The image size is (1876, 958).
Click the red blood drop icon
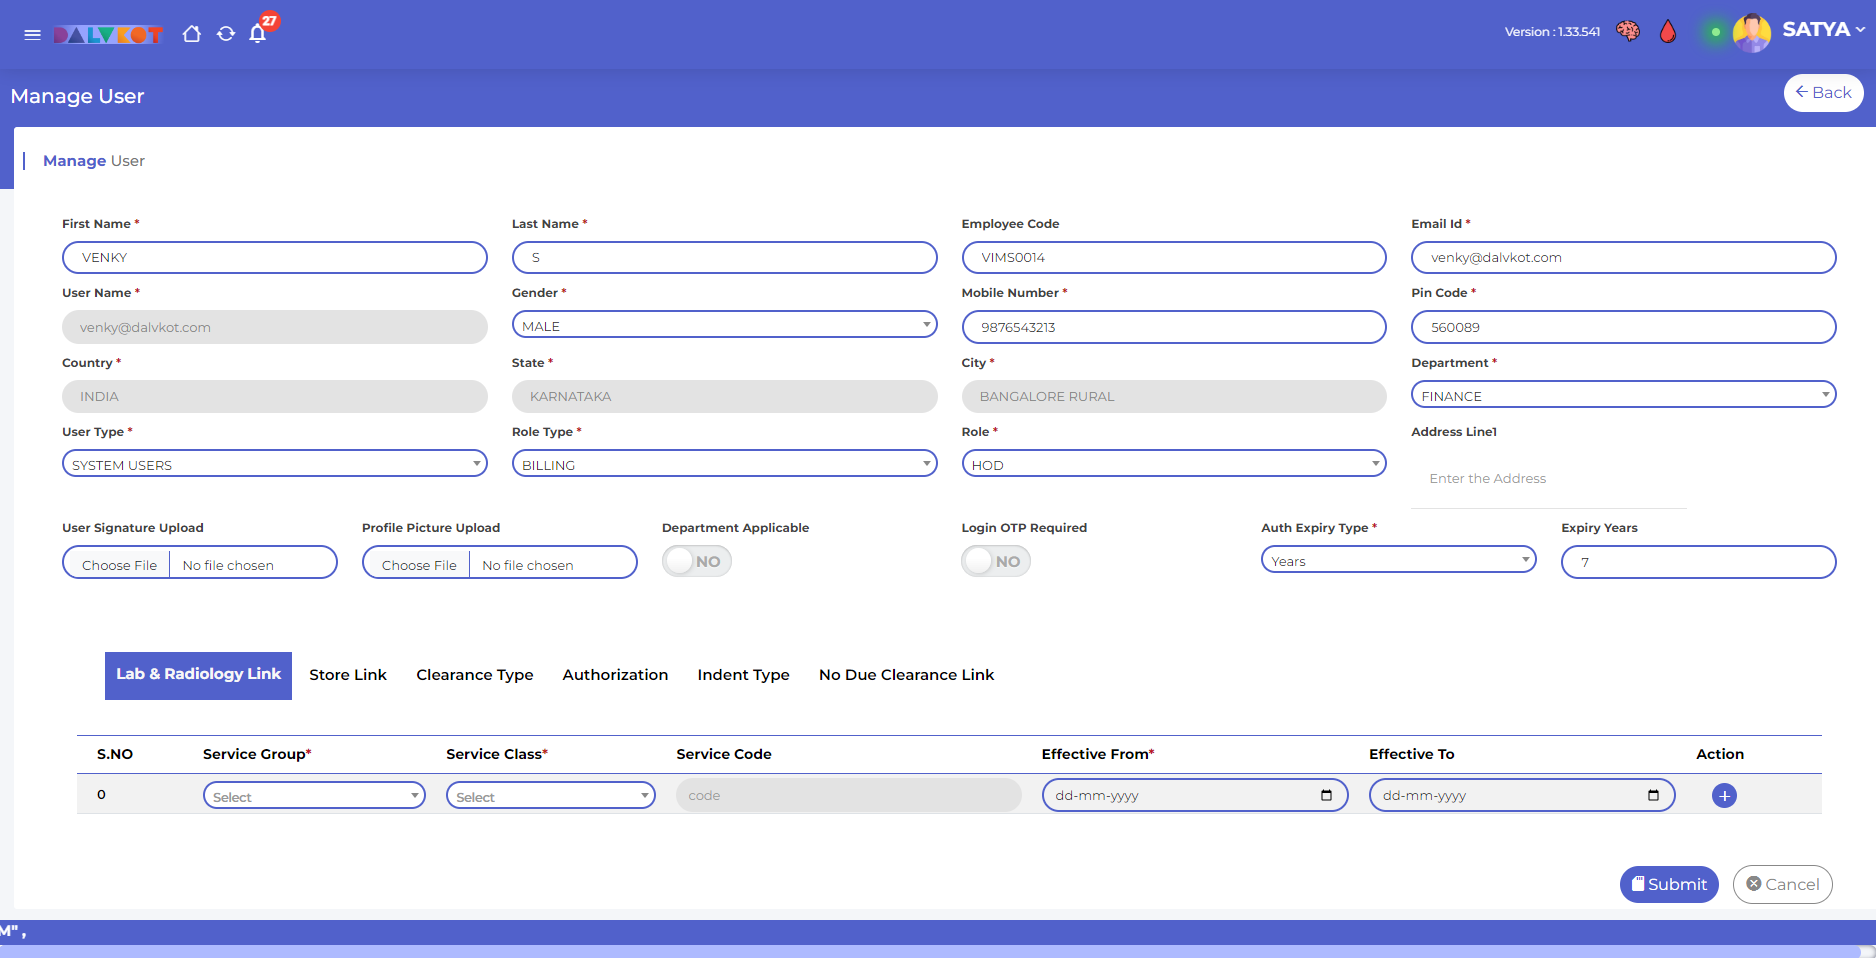pos(1667,32)
